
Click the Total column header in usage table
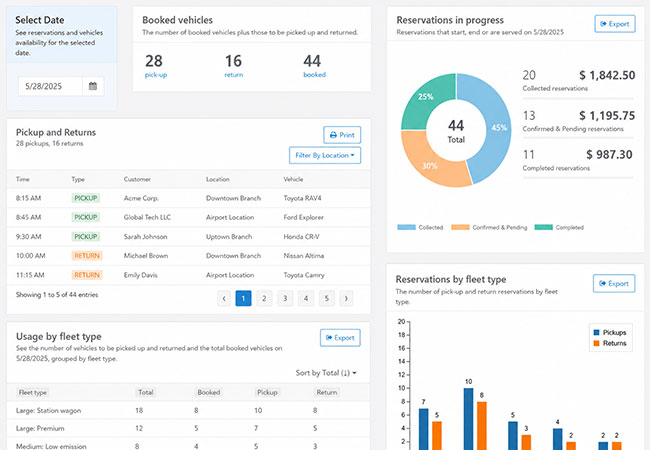[x=146, y=392]
